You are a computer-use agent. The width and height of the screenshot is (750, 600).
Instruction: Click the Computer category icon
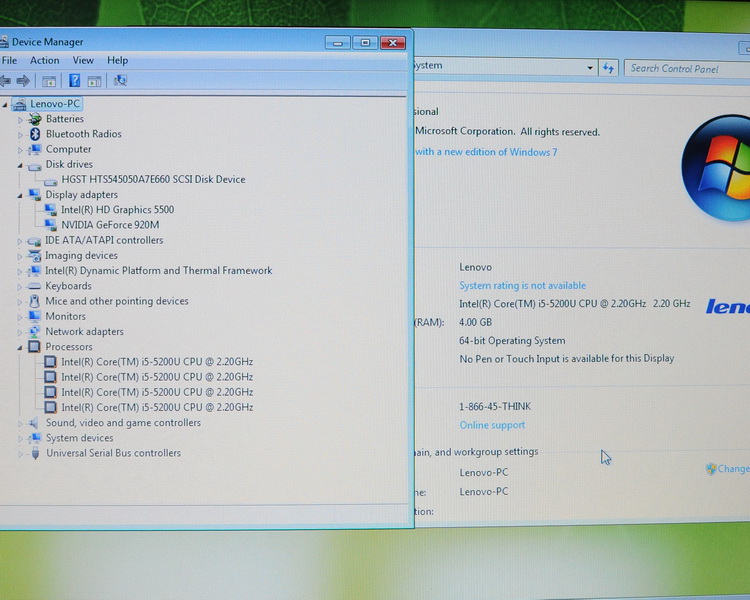click(34, 149)
